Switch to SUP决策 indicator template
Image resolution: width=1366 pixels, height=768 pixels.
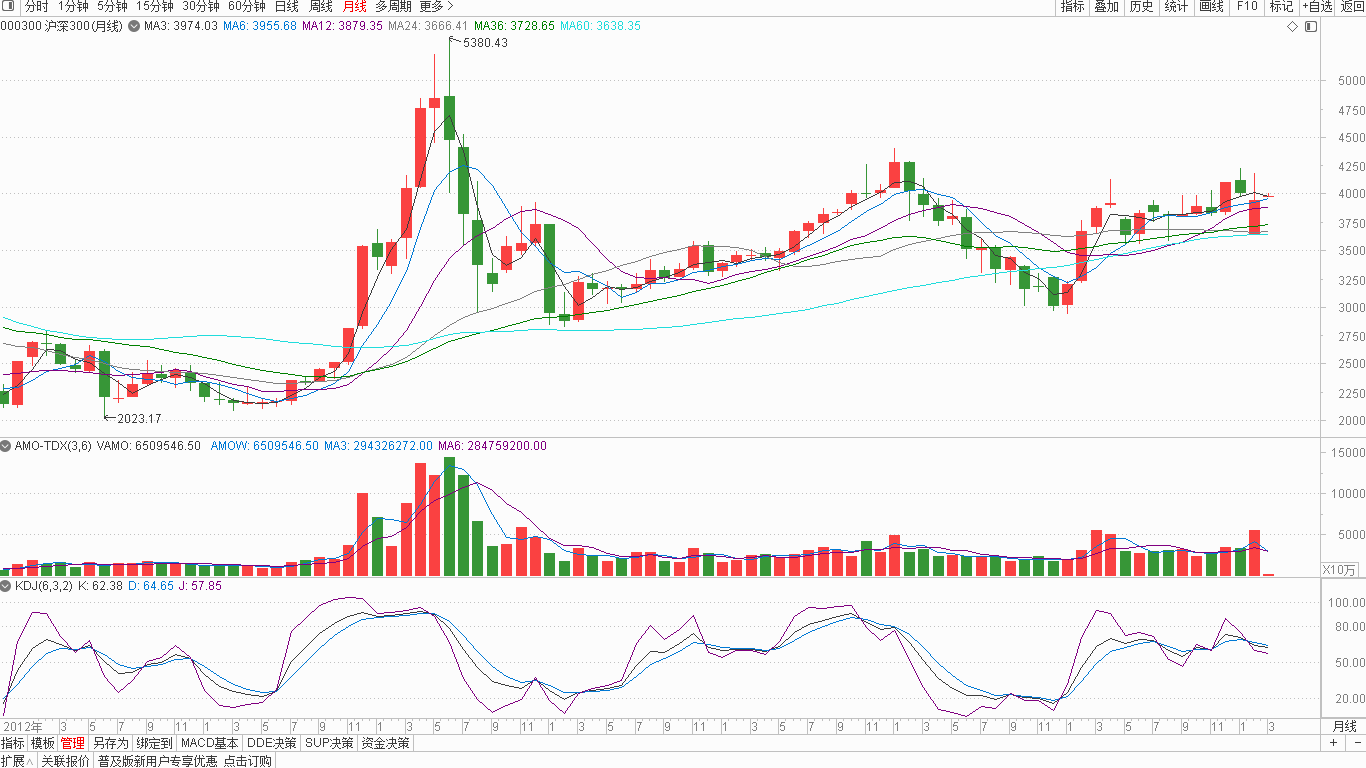click(x=329, y=744)
